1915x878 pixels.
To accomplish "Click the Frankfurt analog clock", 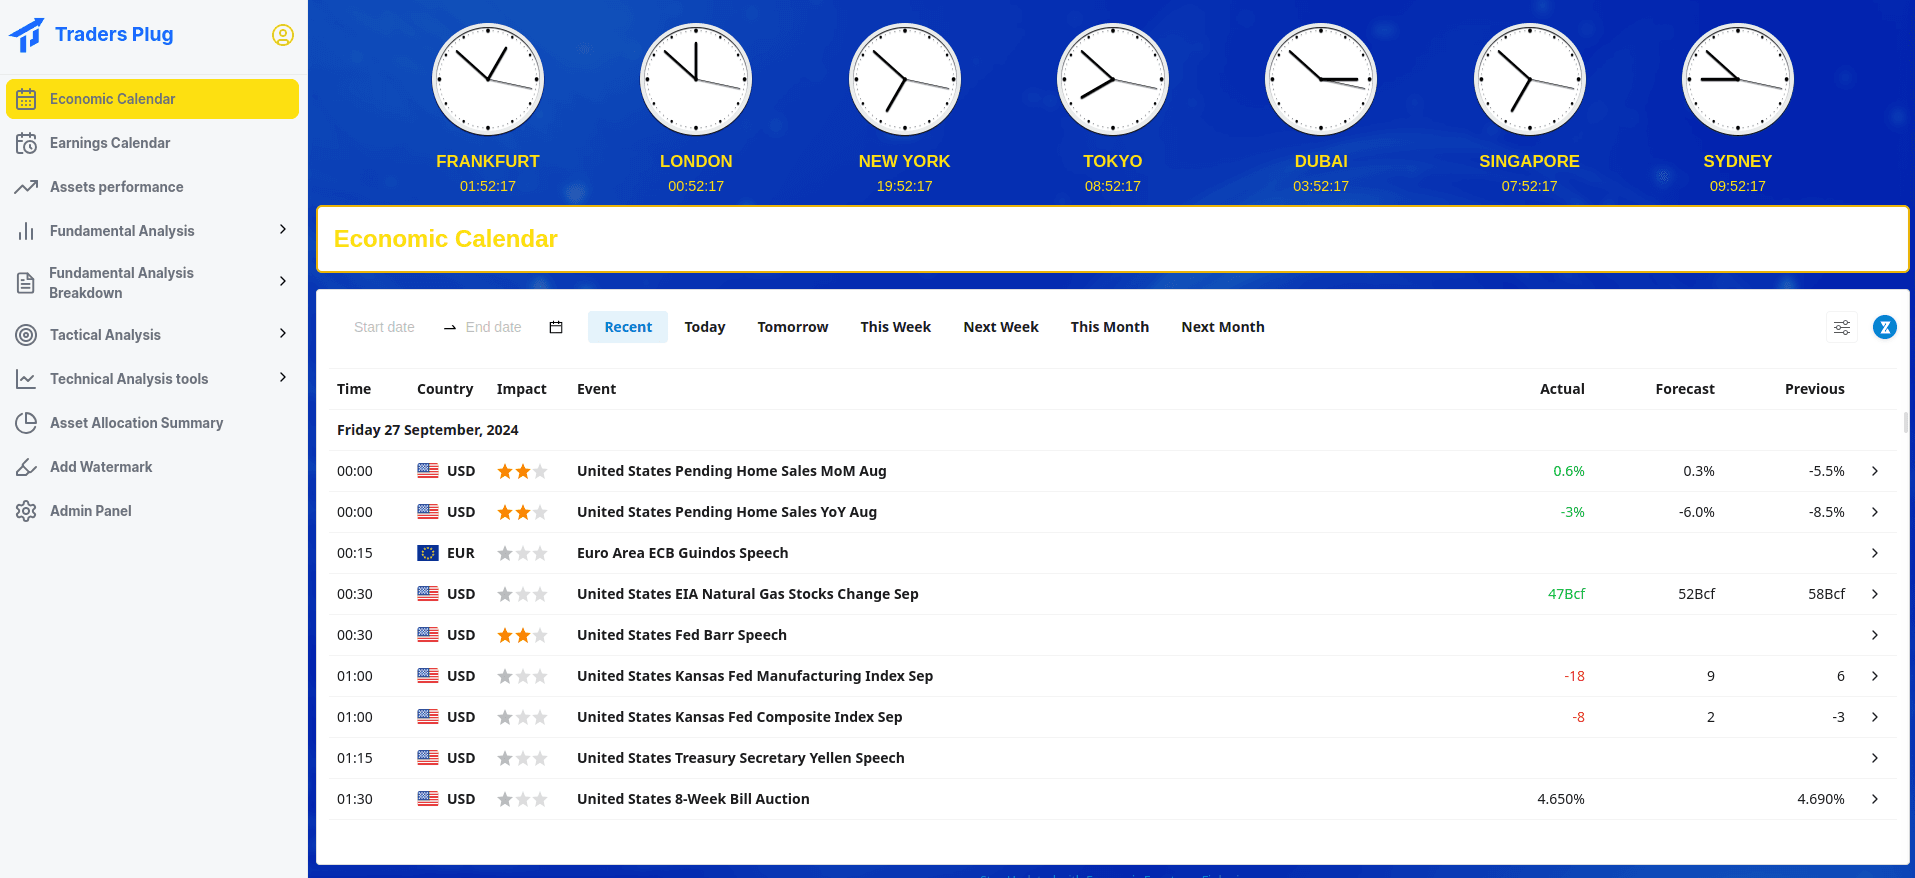I will point(488,79).
